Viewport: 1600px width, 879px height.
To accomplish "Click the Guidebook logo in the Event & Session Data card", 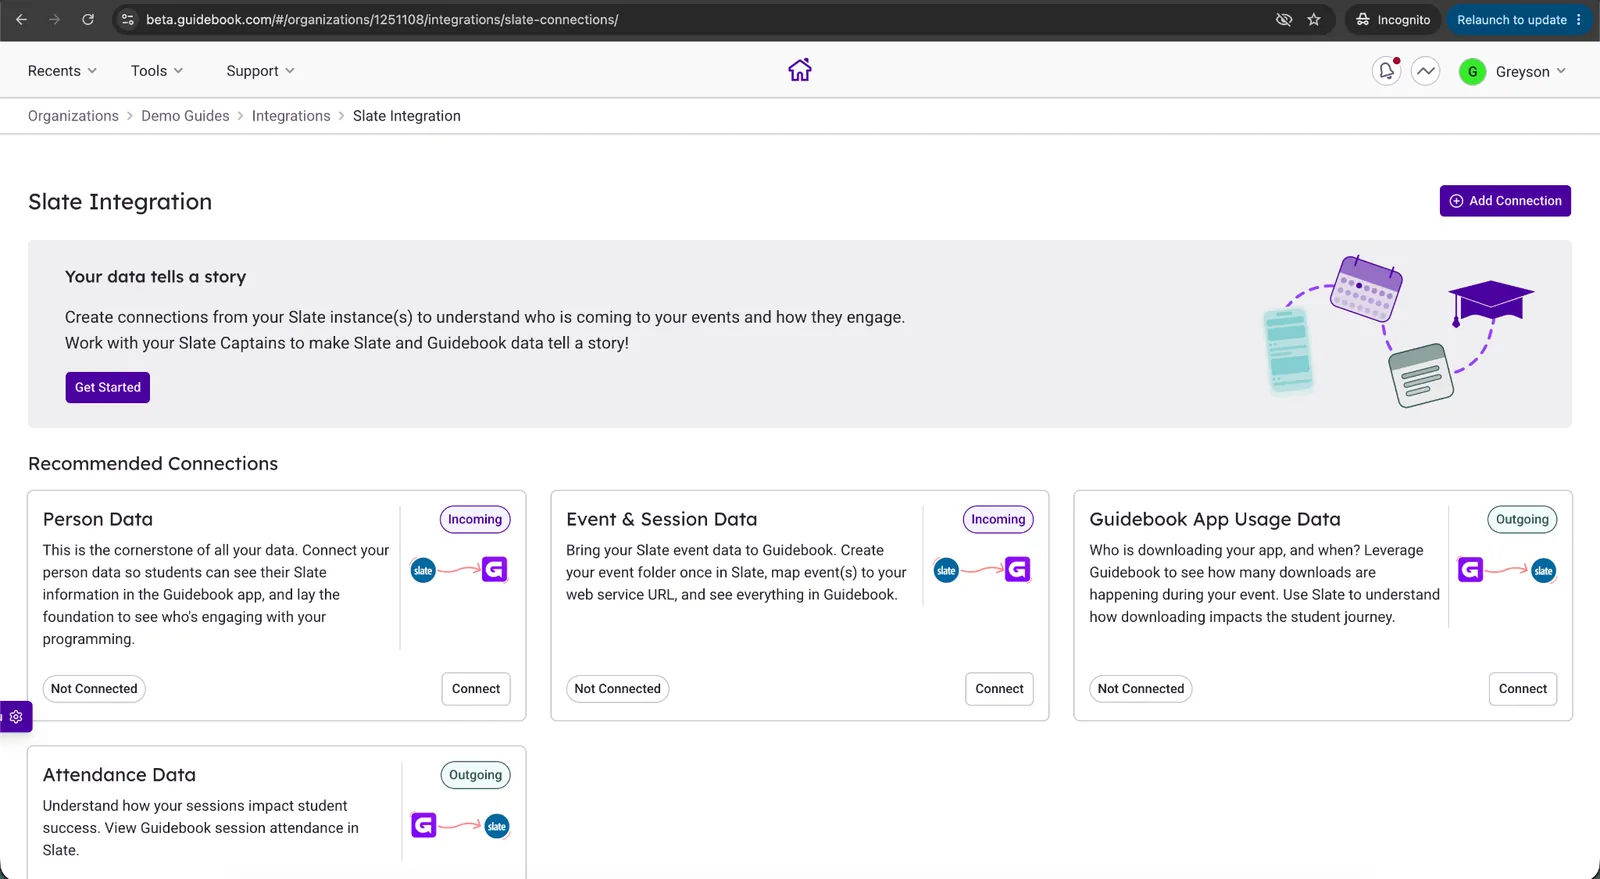I will pyautogui.click(x=1017, y=570).
